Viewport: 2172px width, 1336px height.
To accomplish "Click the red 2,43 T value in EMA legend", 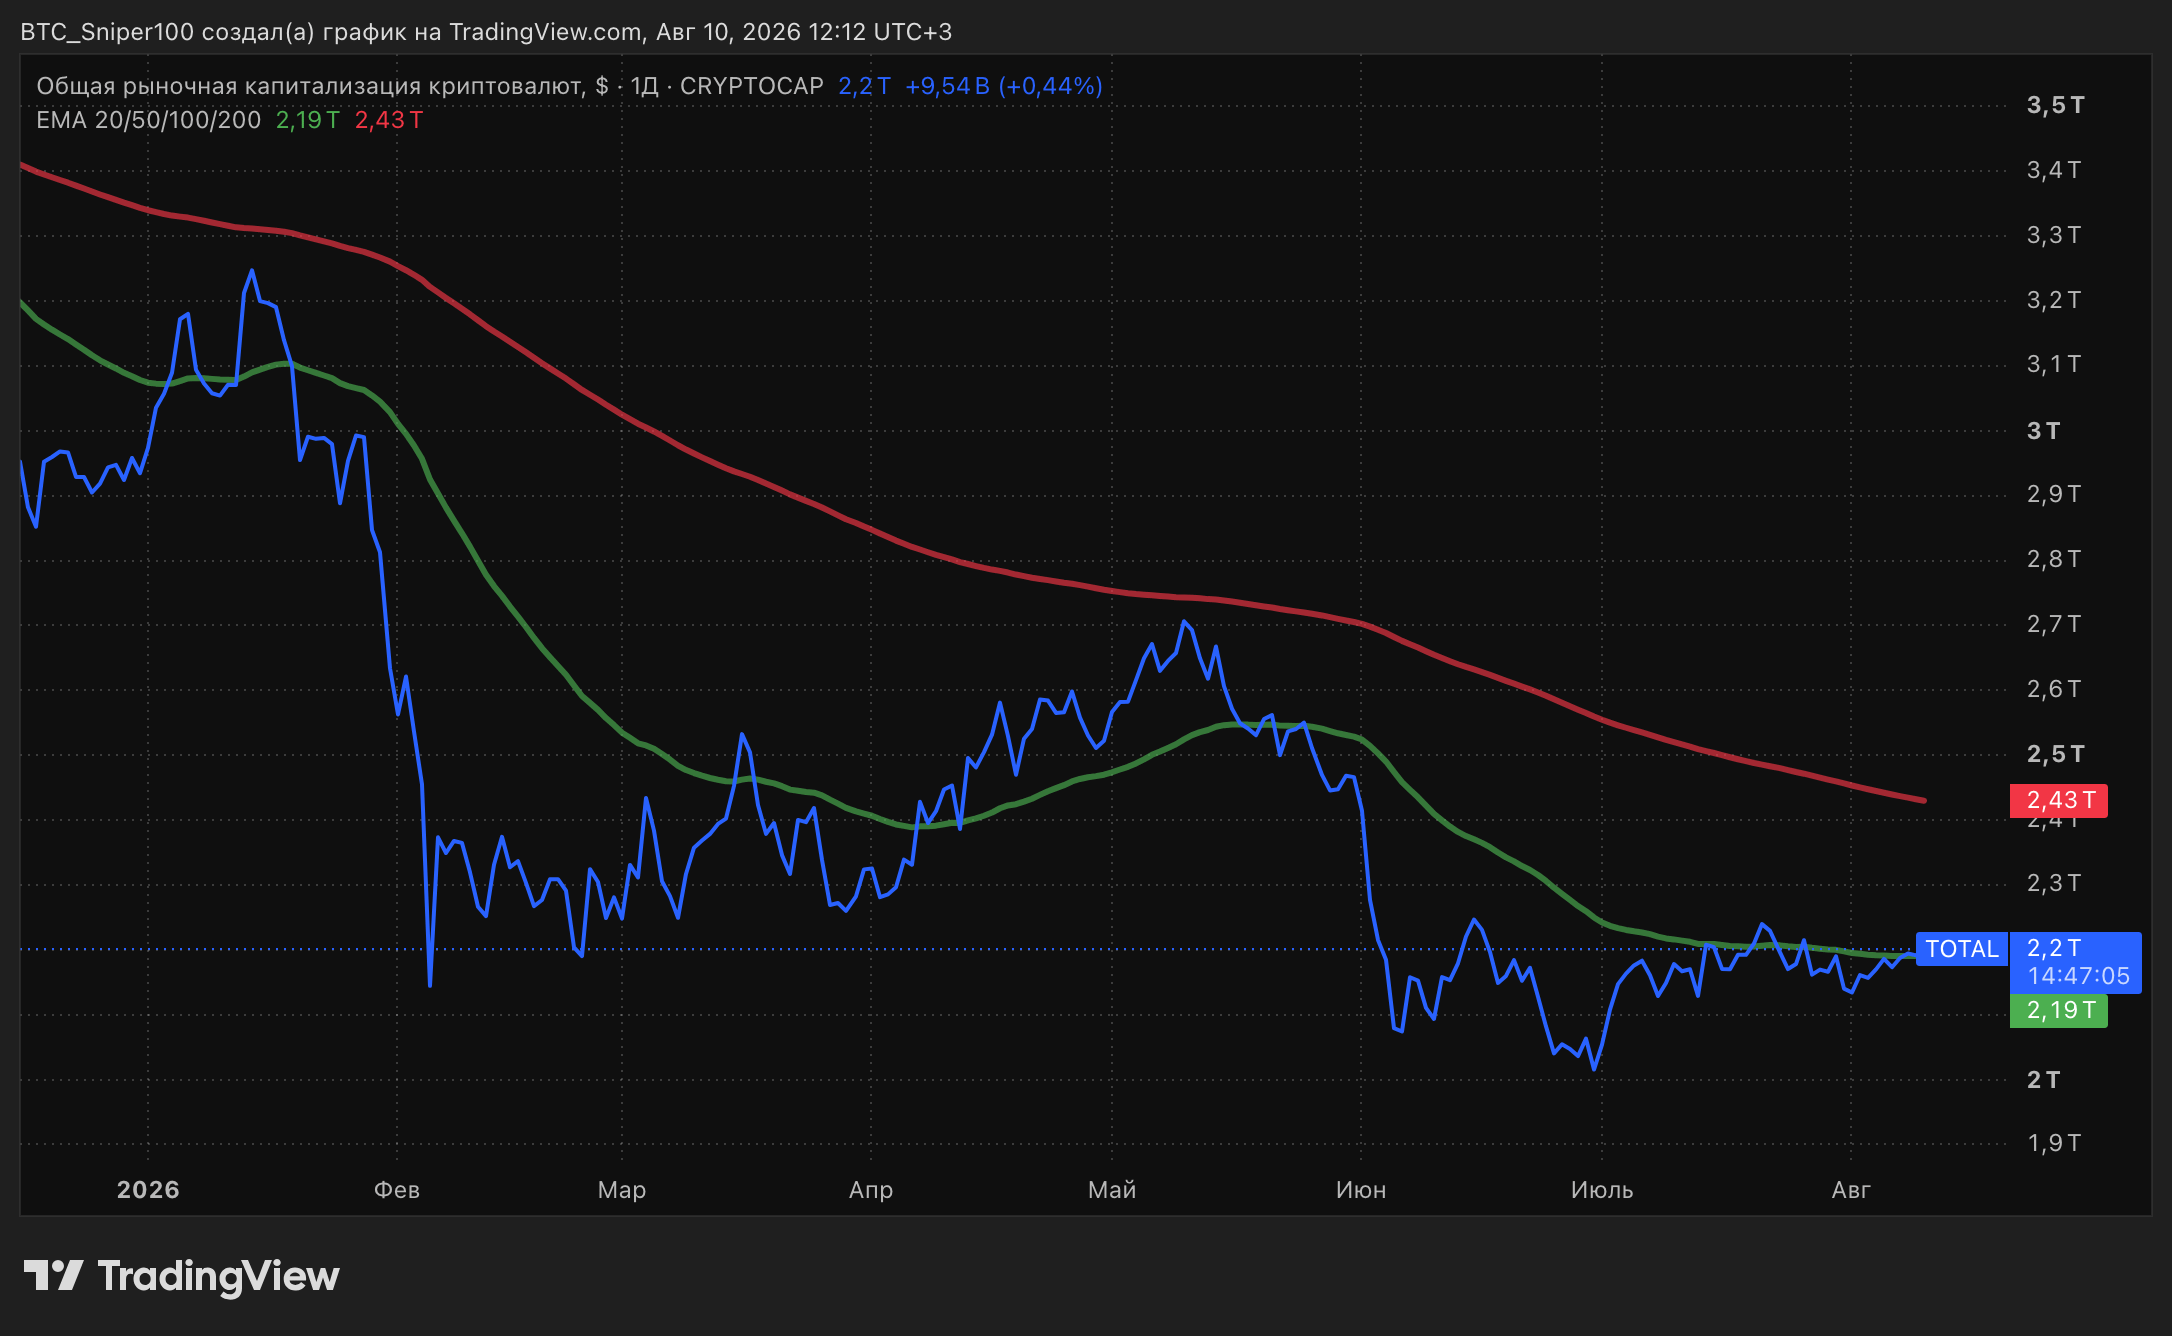I will (389, 120).
